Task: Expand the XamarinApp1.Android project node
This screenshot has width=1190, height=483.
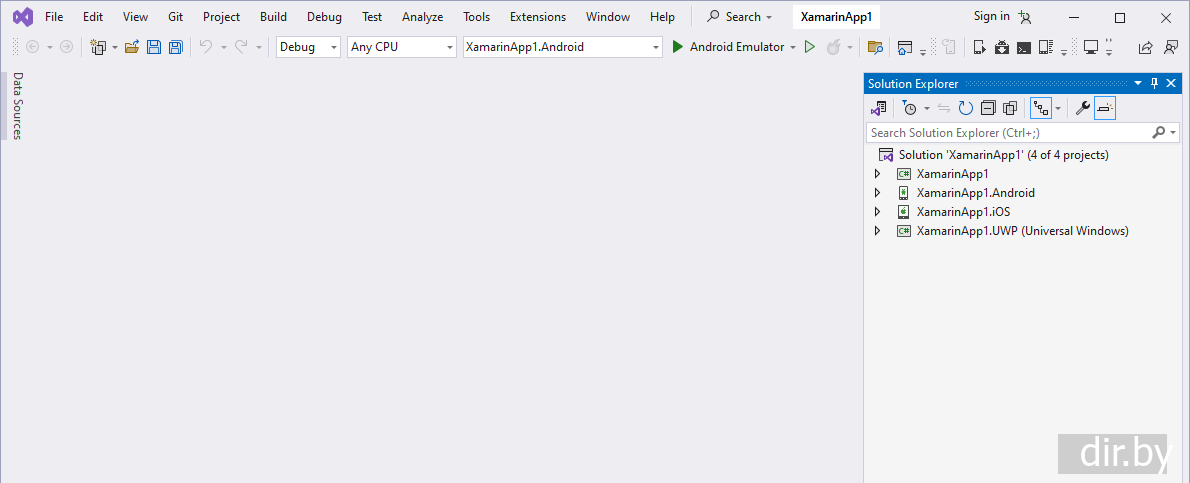Action: pyautogui.click(x=877, y=193)
